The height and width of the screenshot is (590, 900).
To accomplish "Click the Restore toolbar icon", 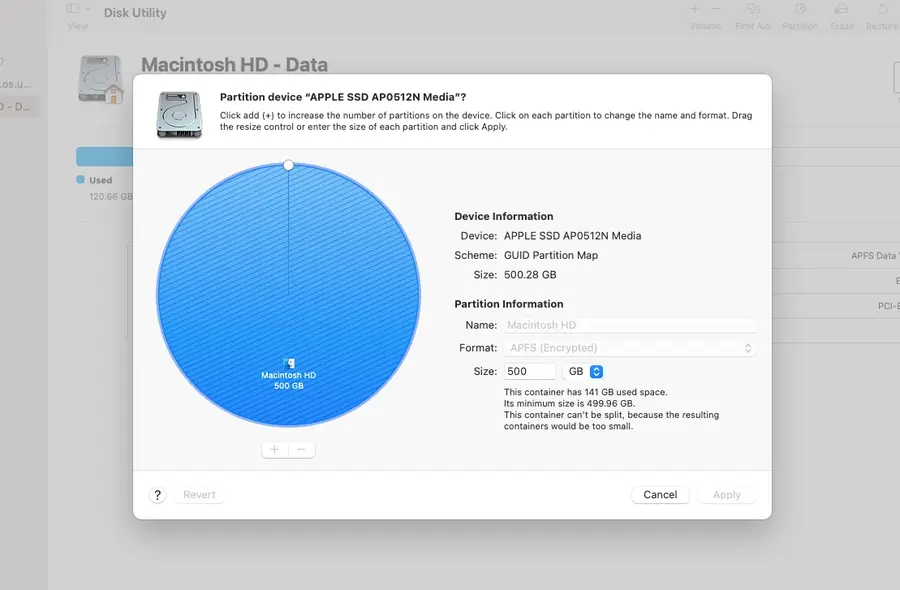I will (x=881, y=9).
